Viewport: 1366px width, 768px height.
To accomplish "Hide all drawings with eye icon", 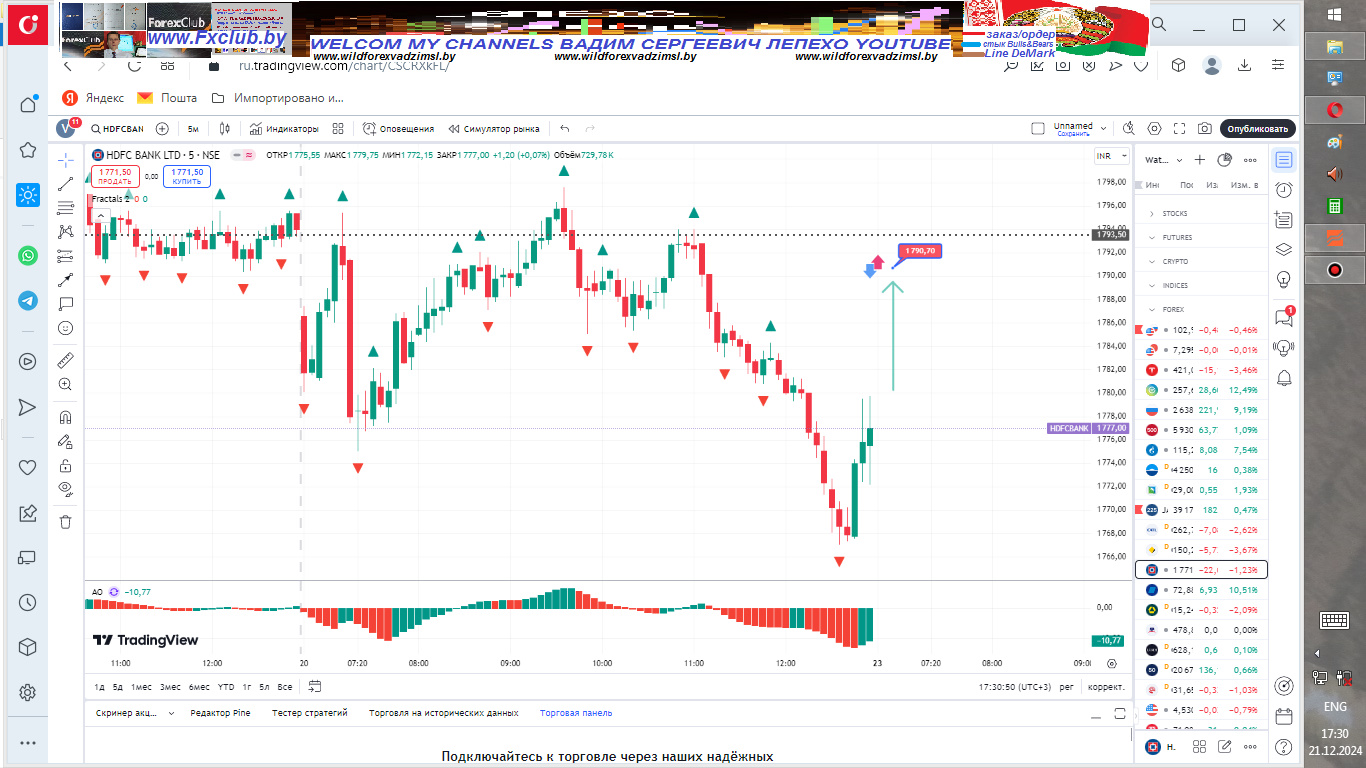I will pyautogui.click(x=66, y=489).
